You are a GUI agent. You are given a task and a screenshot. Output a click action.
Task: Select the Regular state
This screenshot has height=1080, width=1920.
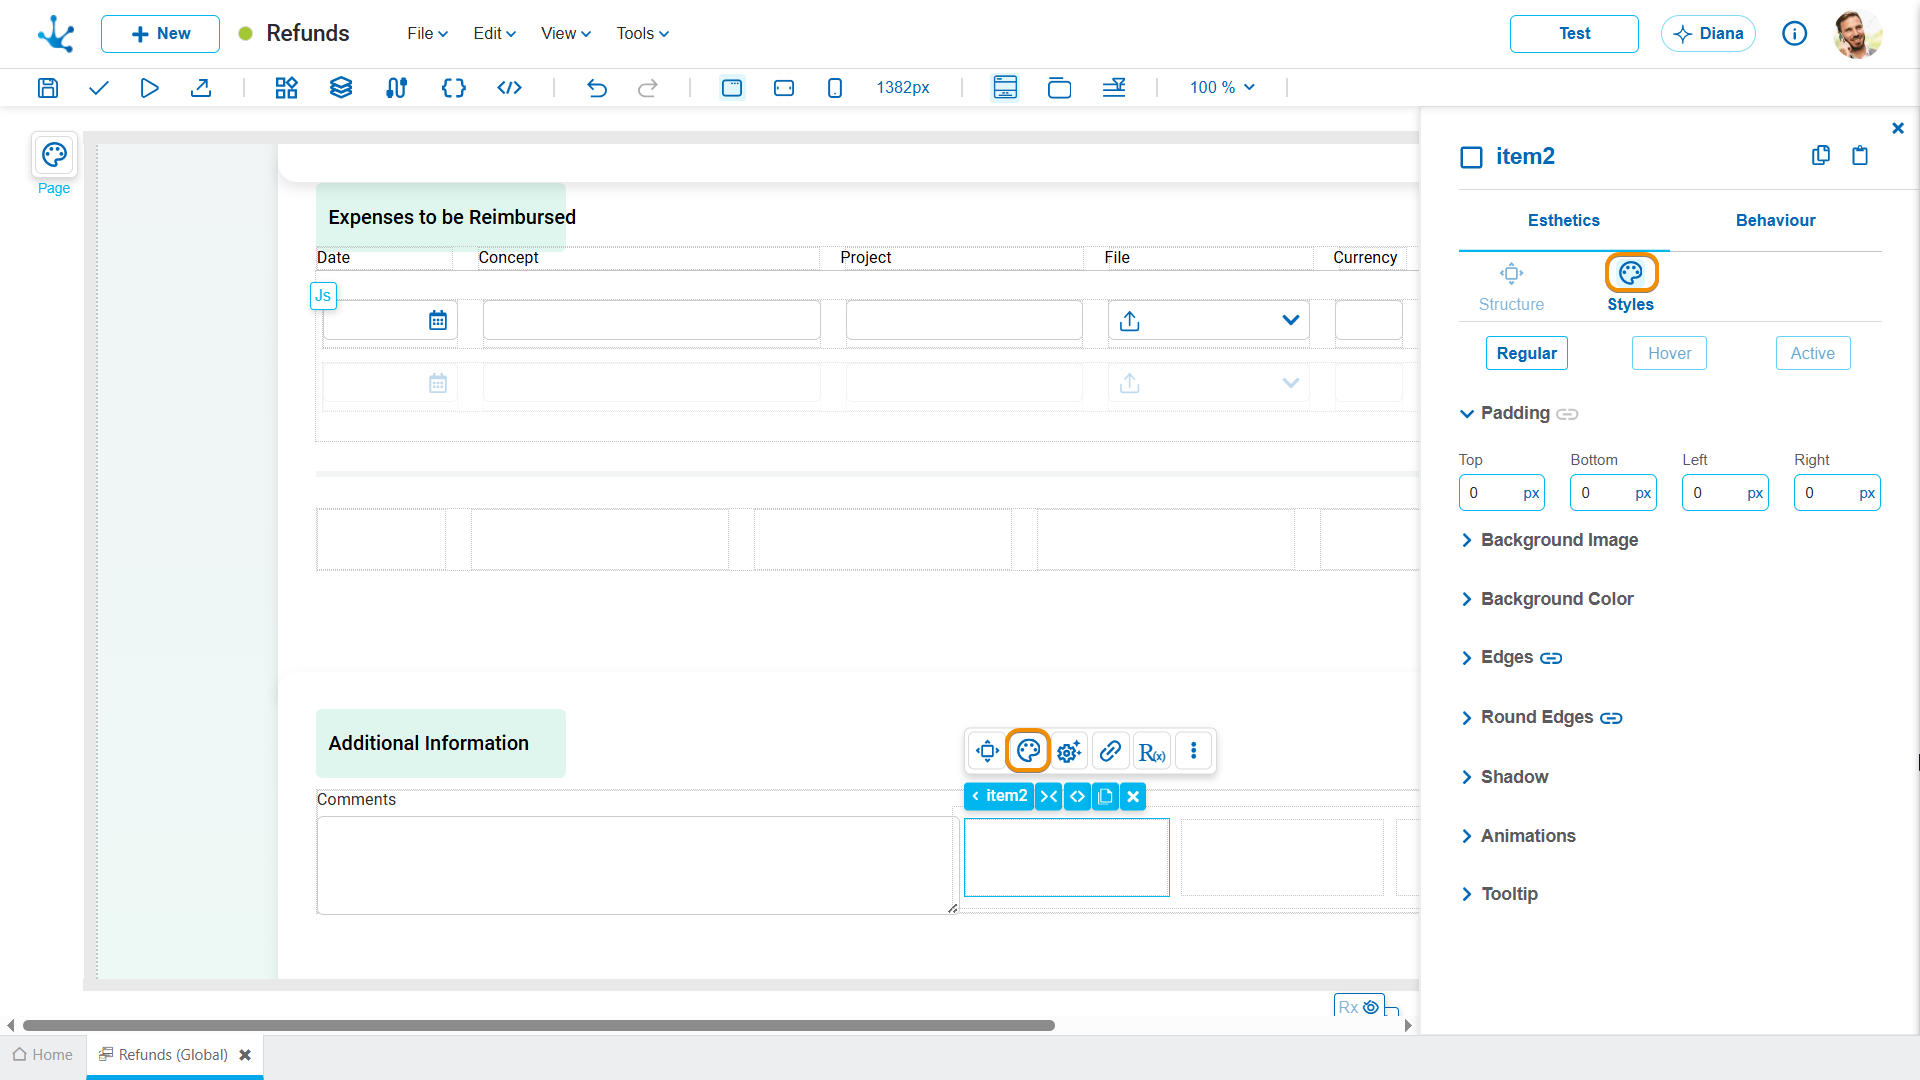(1526, 353)
